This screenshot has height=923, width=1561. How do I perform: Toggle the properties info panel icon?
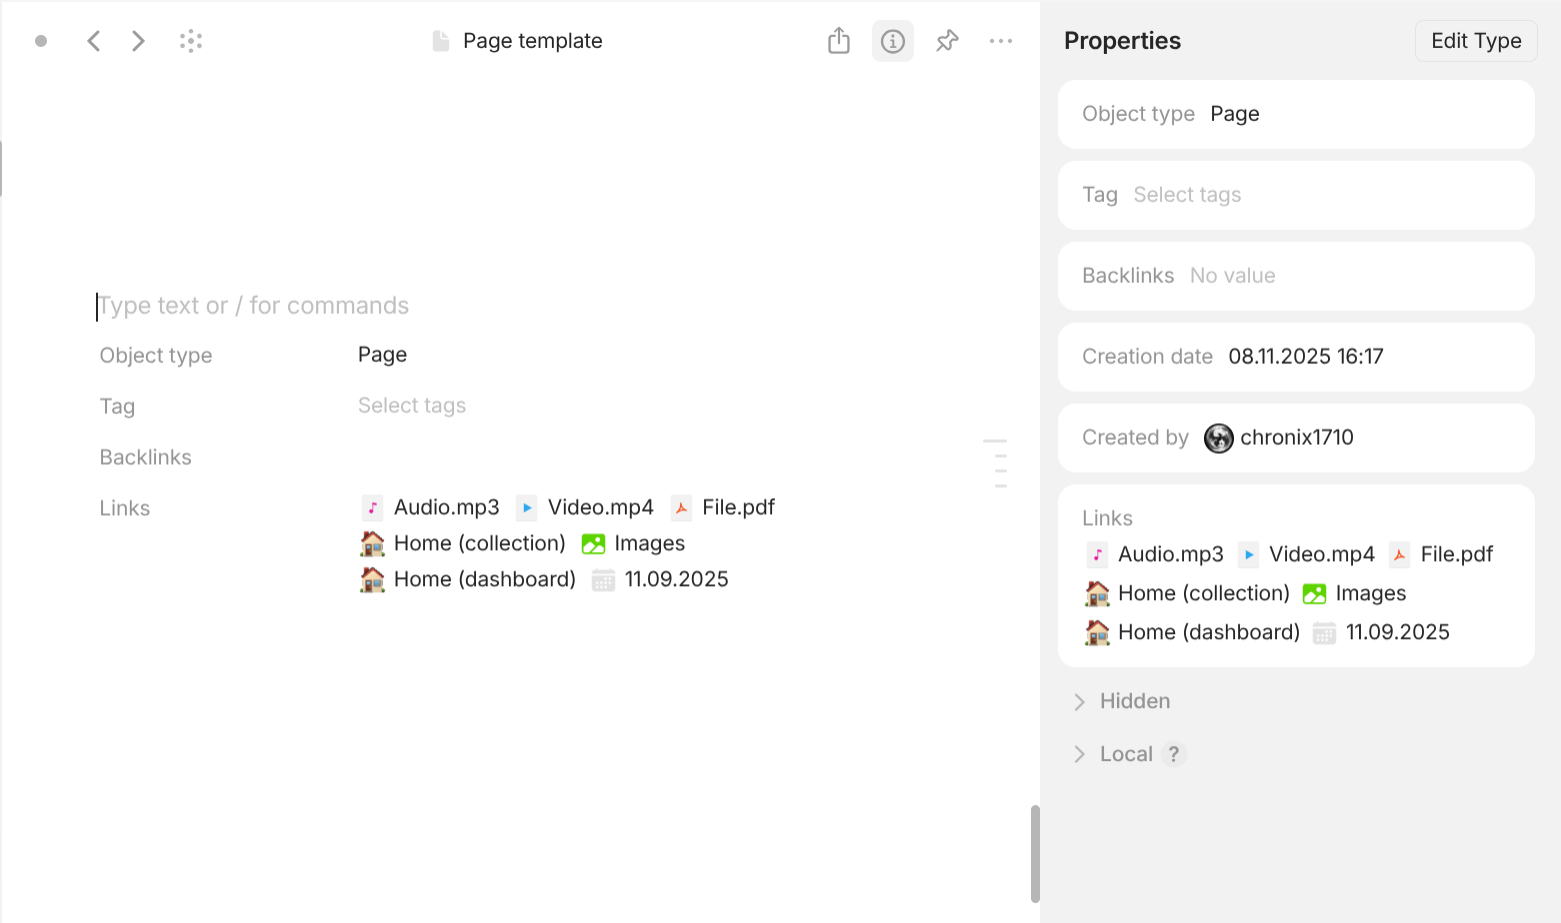(893, 41)
